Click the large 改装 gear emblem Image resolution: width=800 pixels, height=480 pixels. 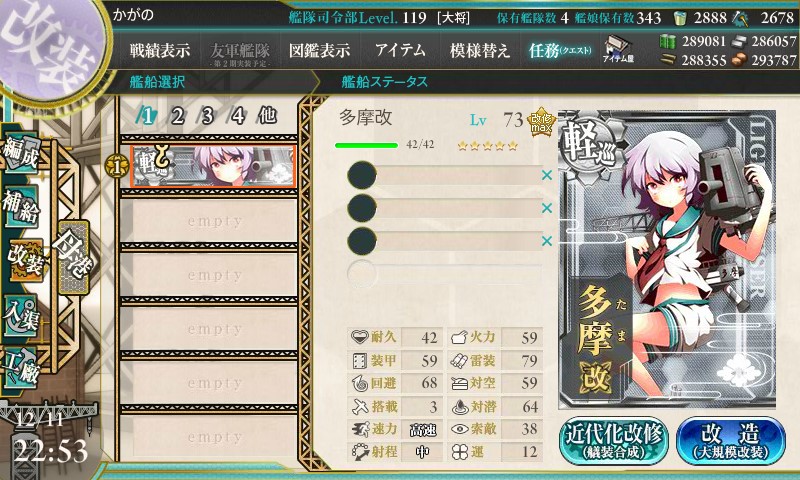tap(50, 48)
